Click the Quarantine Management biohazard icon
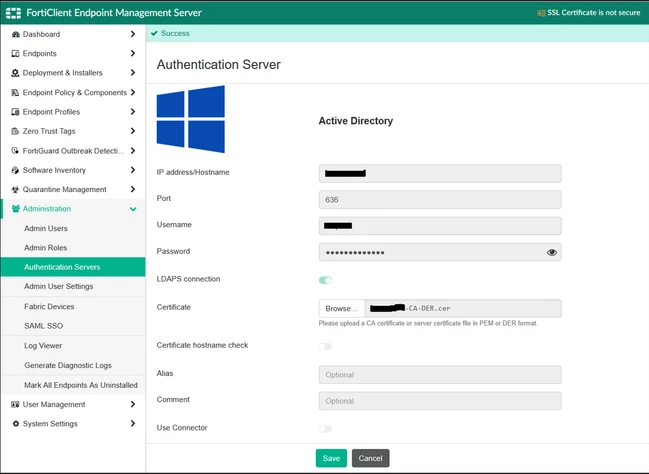649x474 pixels. (15, 189)
